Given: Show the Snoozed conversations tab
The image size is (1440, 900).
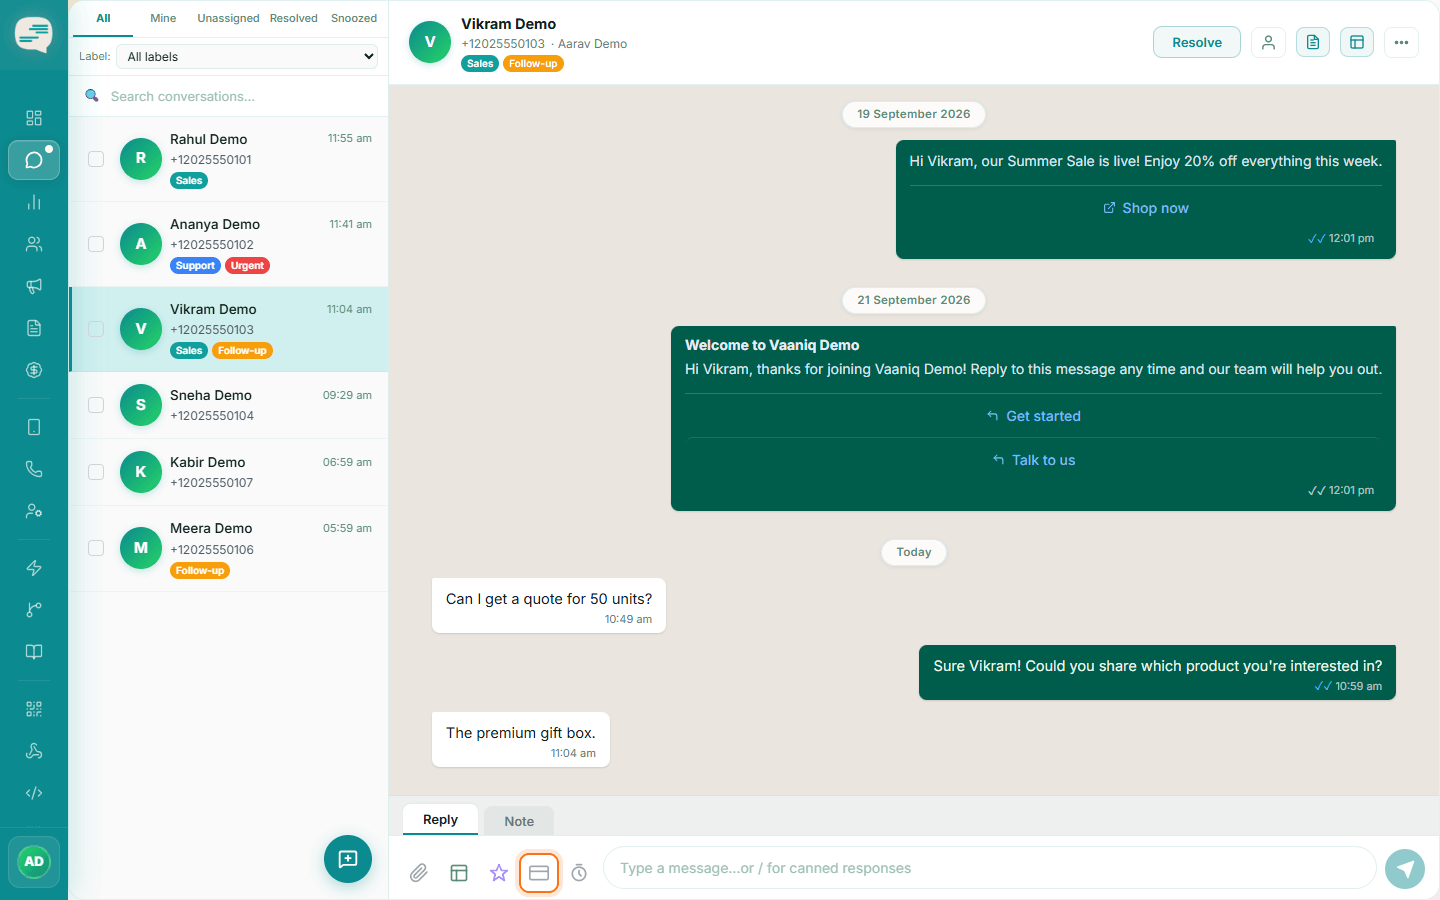Looking at the screenshot, I should click(x=354, y=18).
